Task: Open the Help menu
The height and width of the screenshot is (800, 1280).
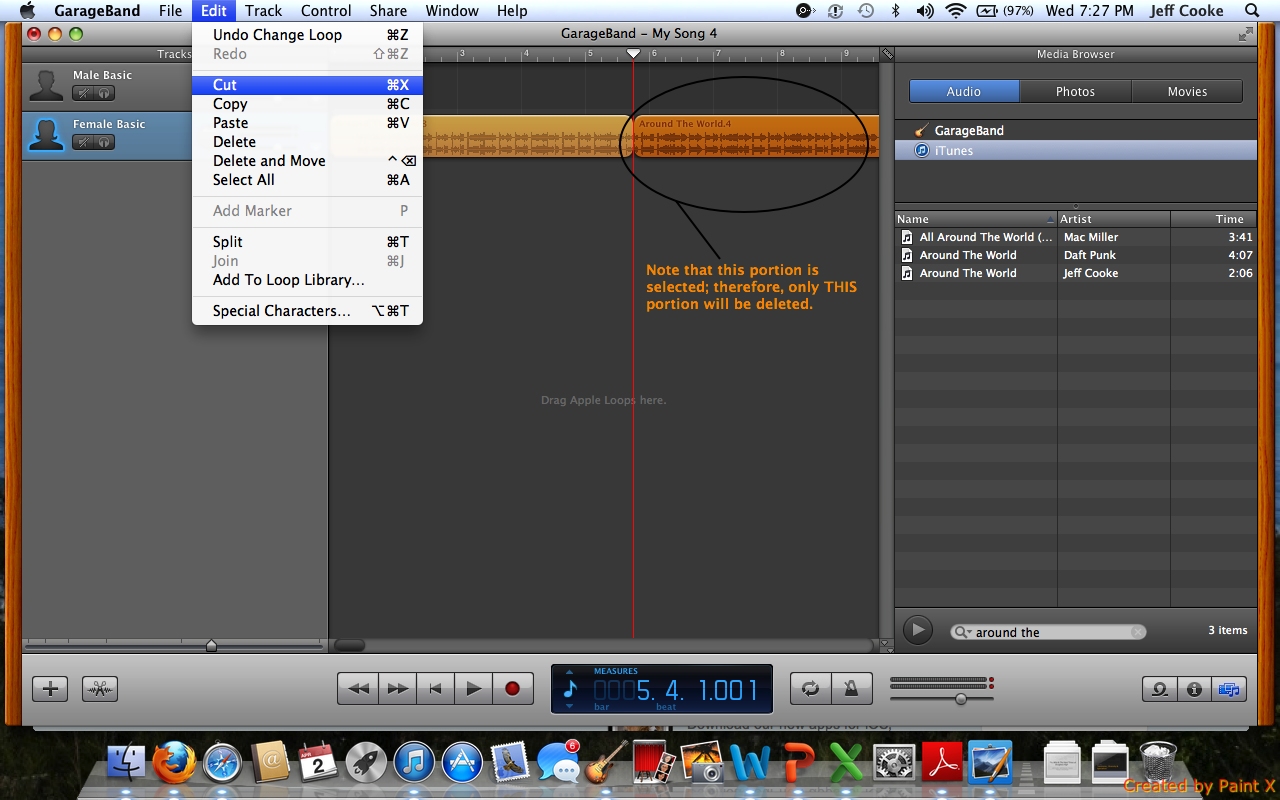Action: click(512, 11)
